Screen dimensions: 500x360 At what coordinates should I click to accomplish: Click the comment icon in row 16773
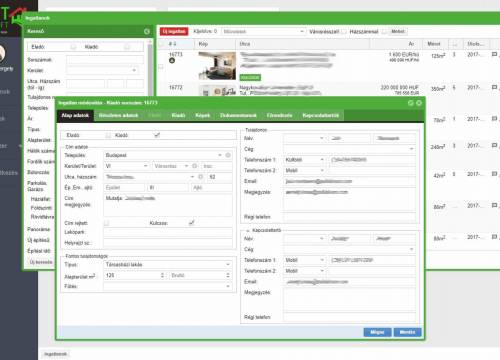494,54
